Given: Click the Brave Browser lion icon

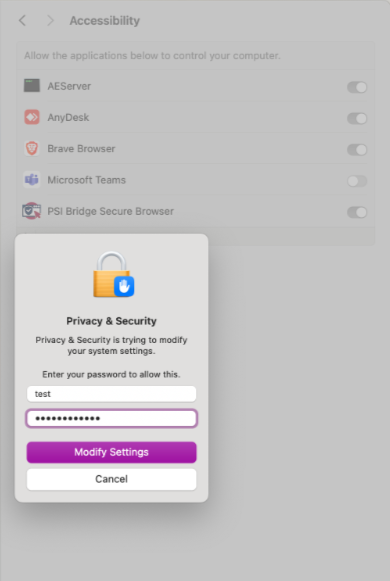Looking at the screenshot, I should tap(32, 148).
